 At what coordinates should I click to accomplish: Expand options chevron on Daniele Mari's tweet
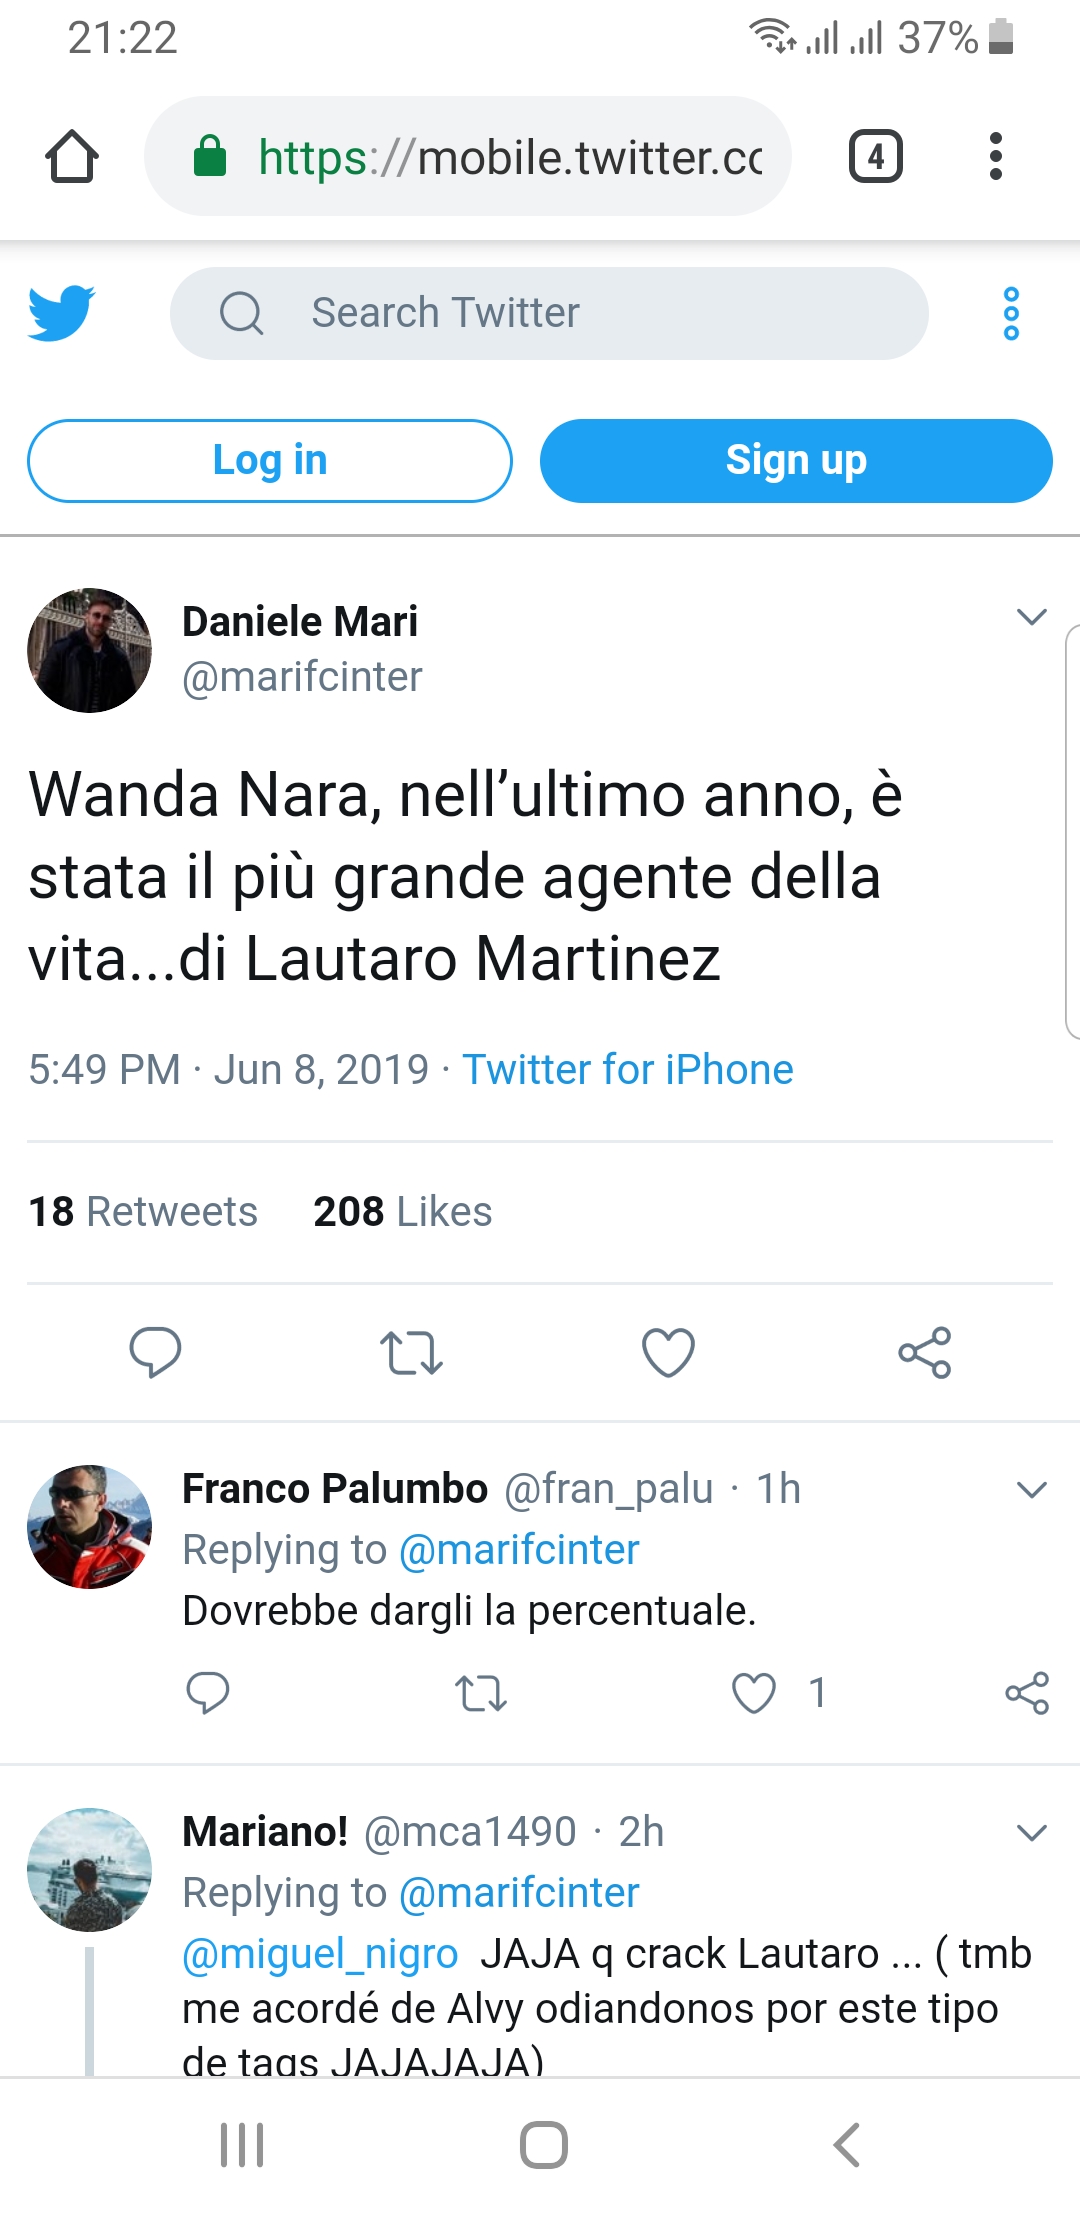click(1031, 616)
